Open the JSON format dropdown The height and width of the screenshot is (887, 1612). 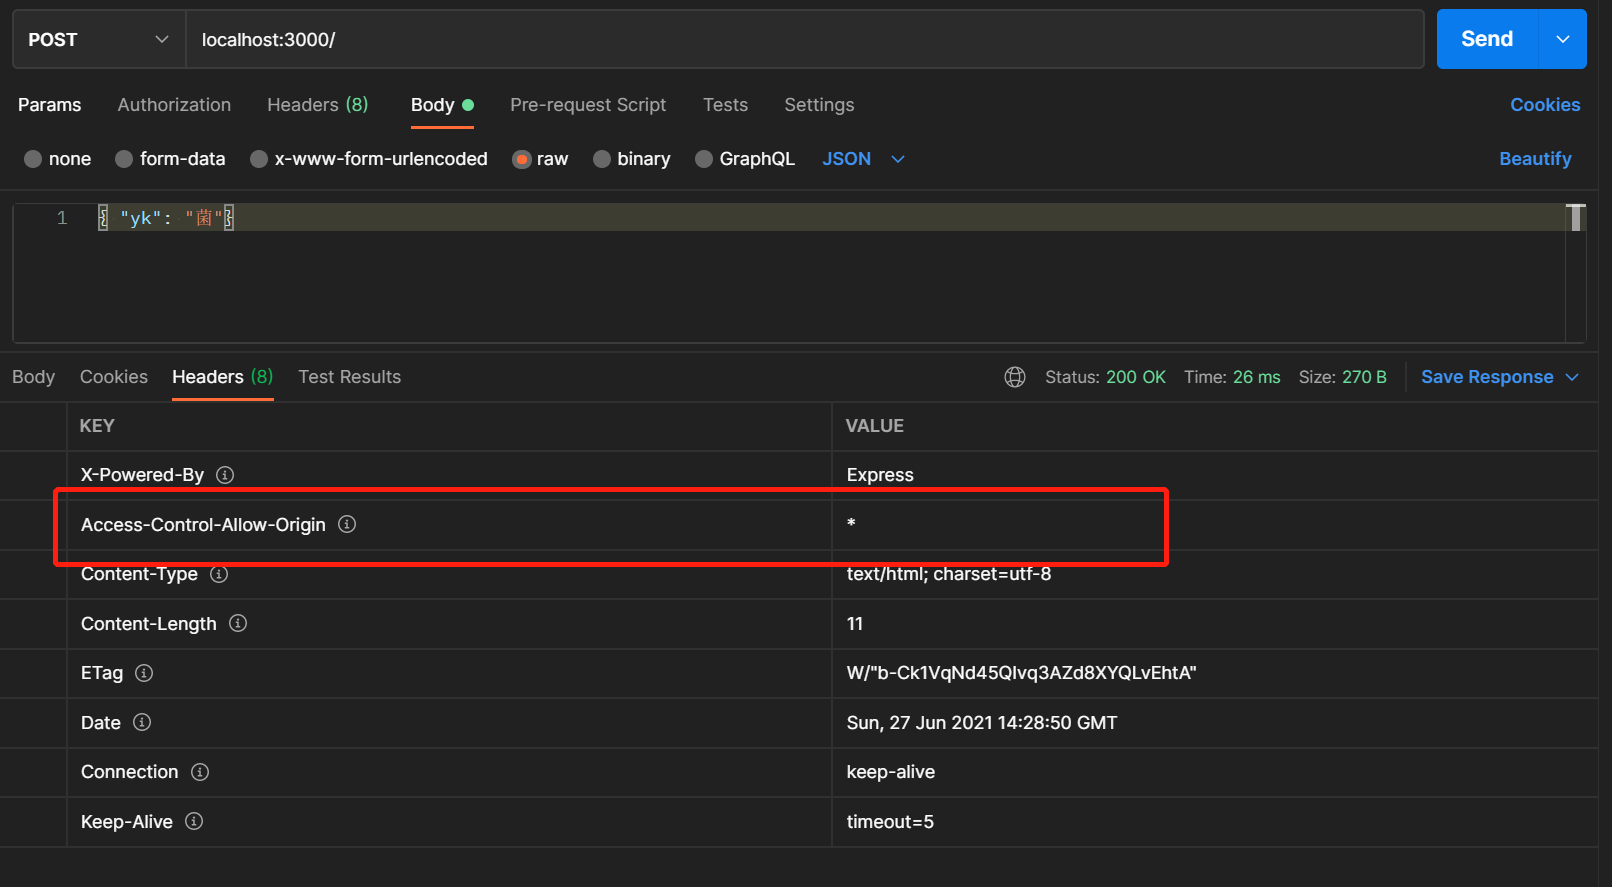tap(864, 159)
